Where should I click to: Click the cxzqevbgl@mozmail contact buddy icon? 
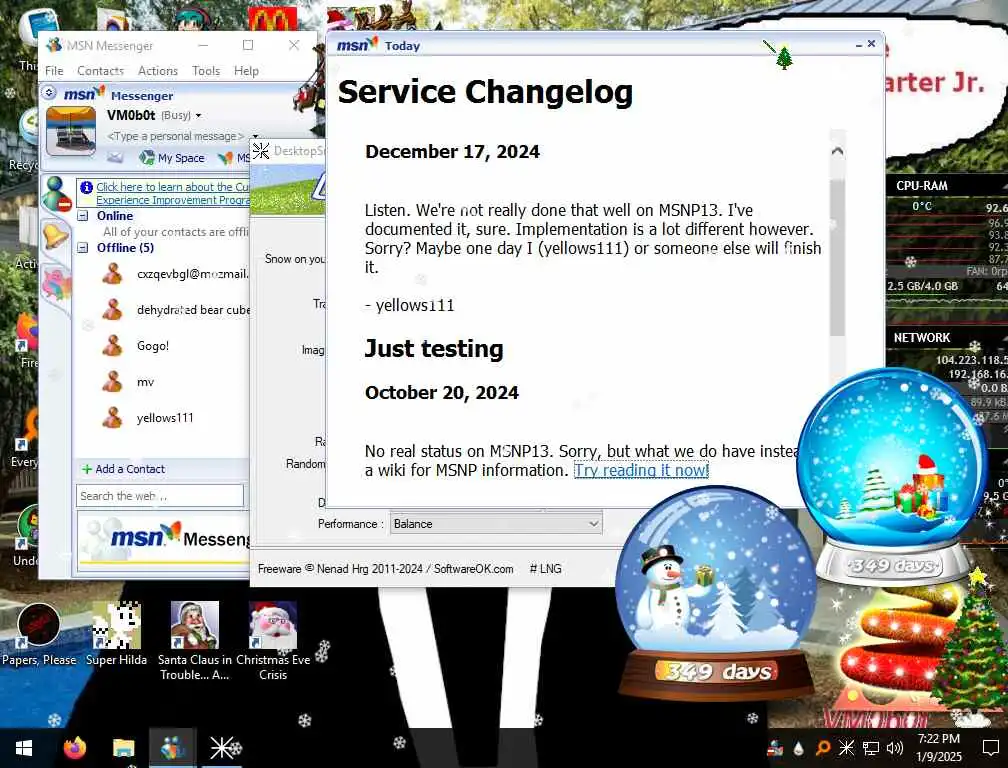(x=112, y=274)
